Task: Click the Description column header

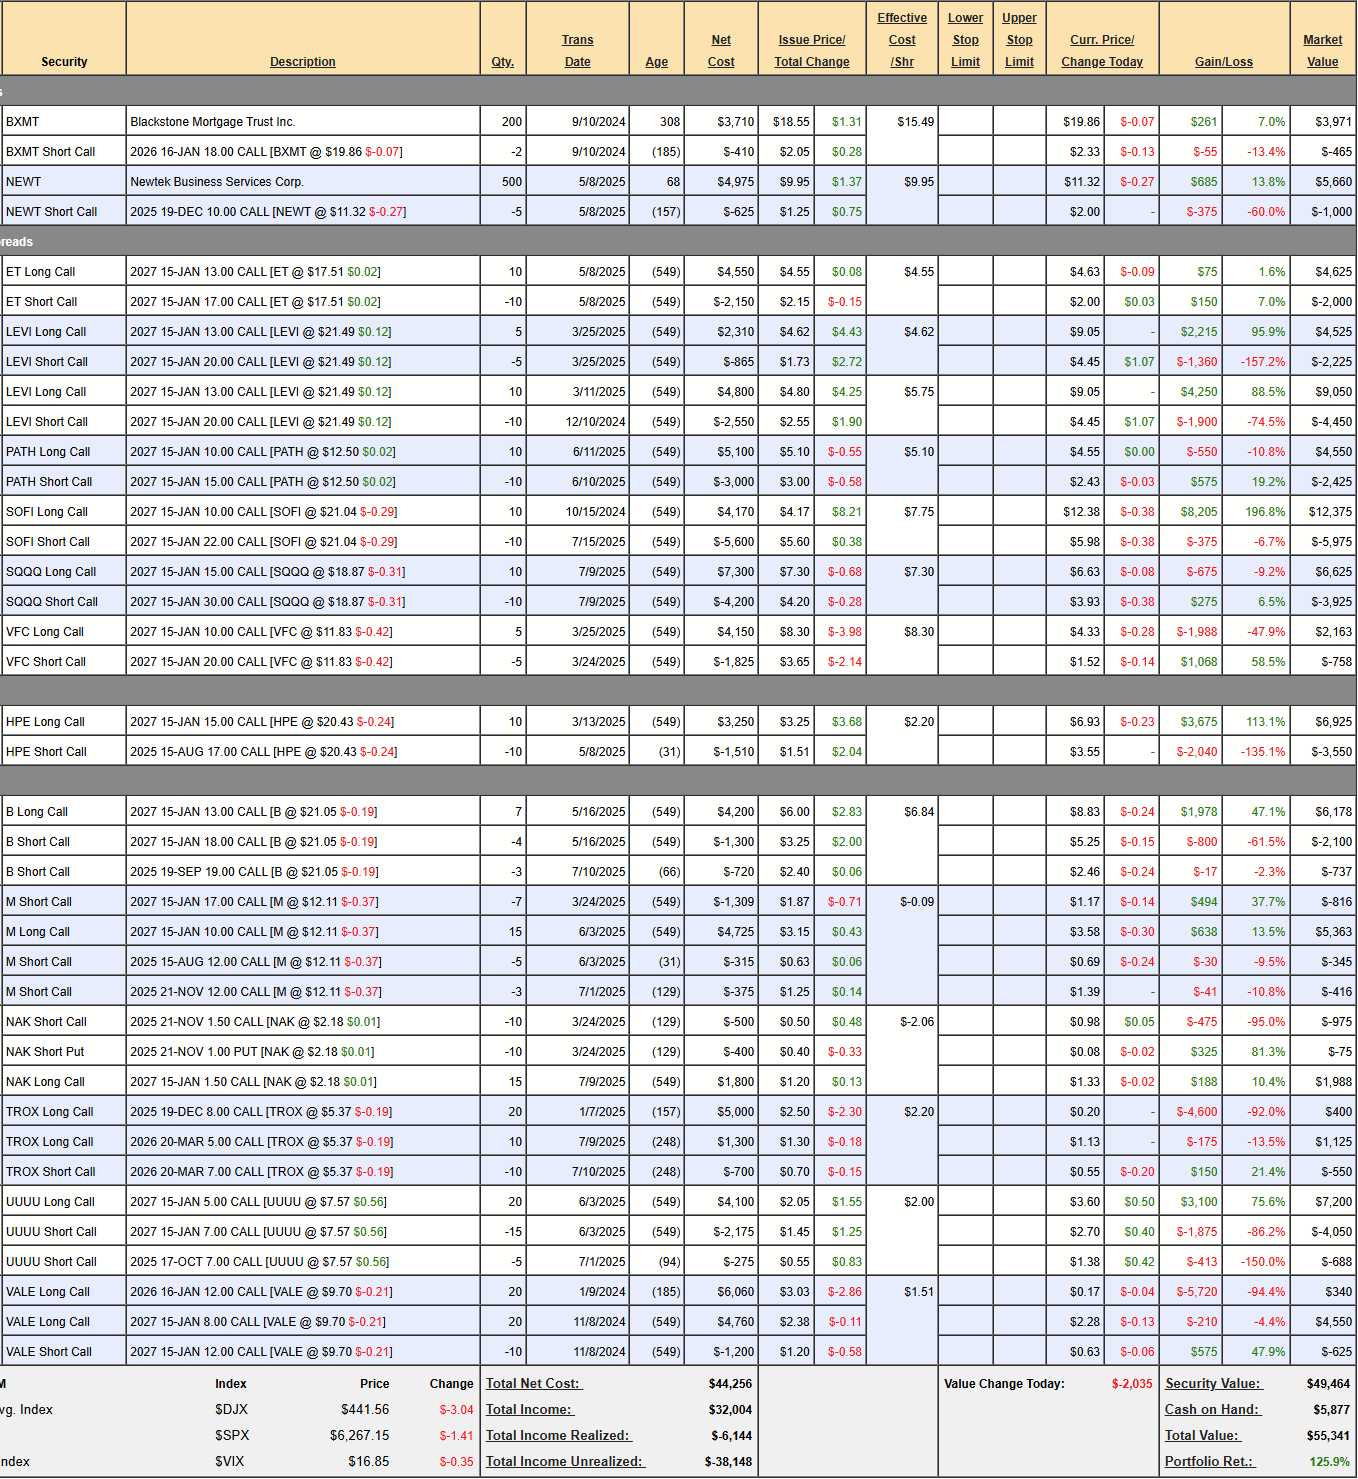Action: click(302, 62)
